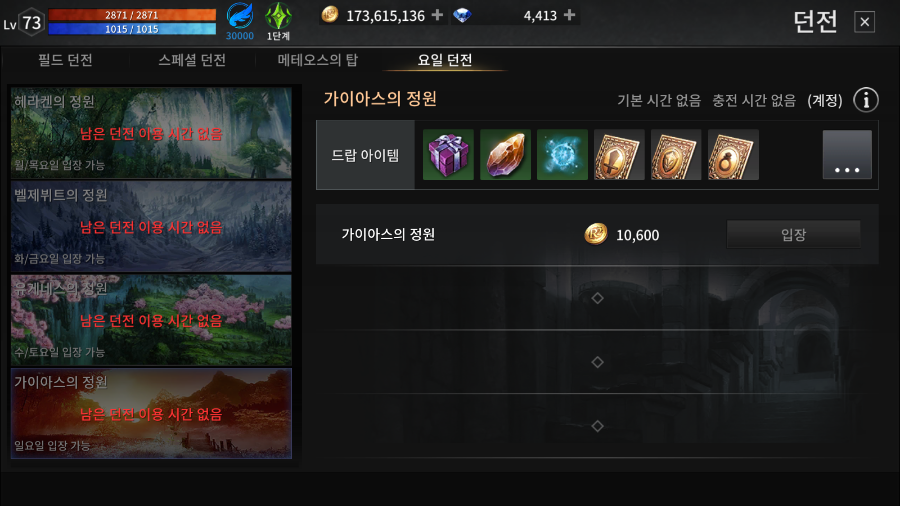Viewport: 900px width, 506px height.
Task: Switch to the 필드 던전 tab
Action: pyautogui.click(x=65, y=60)
